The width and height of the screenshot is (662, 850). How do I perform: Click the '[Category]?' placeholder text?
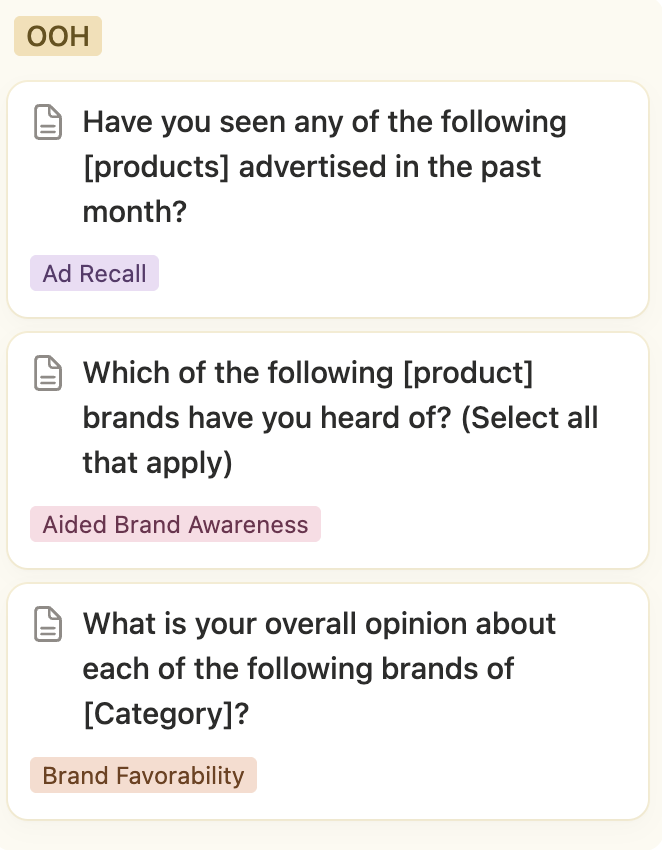(x=165, y=715)
